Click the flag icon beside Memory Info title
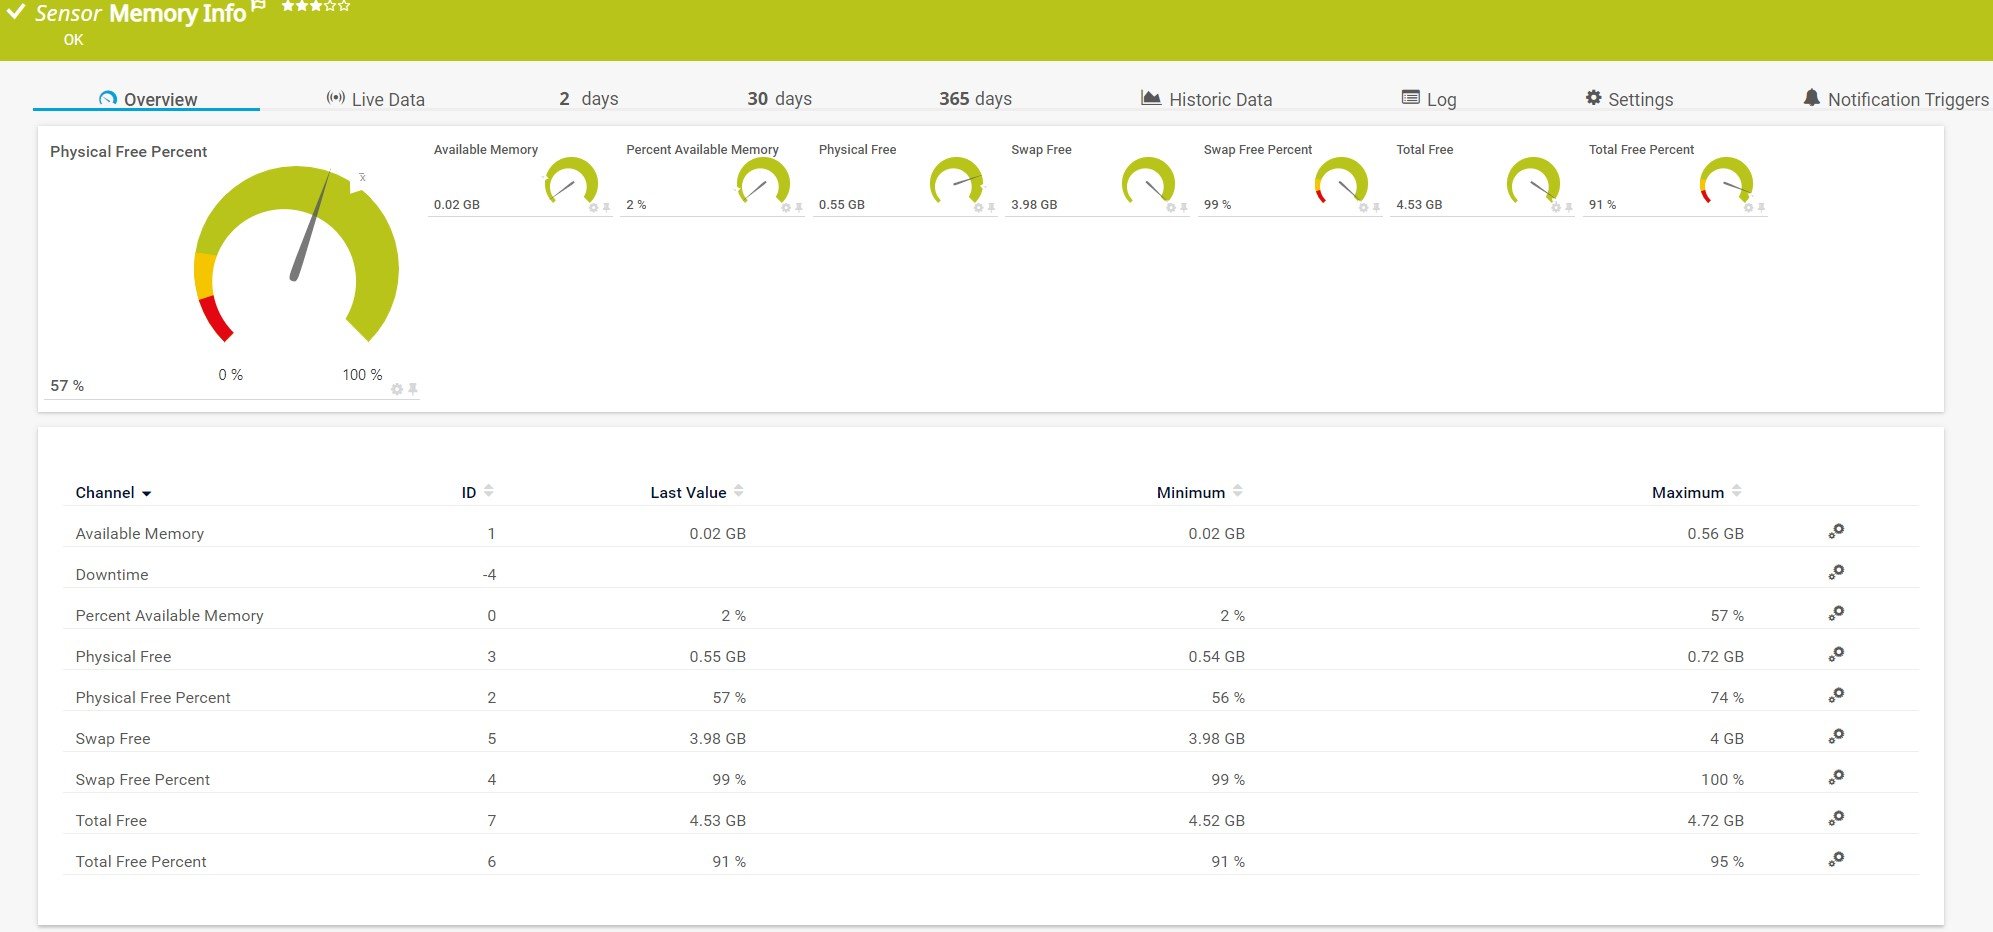The width and height of the screenshot is (1993, 932). tap(258, 8)
